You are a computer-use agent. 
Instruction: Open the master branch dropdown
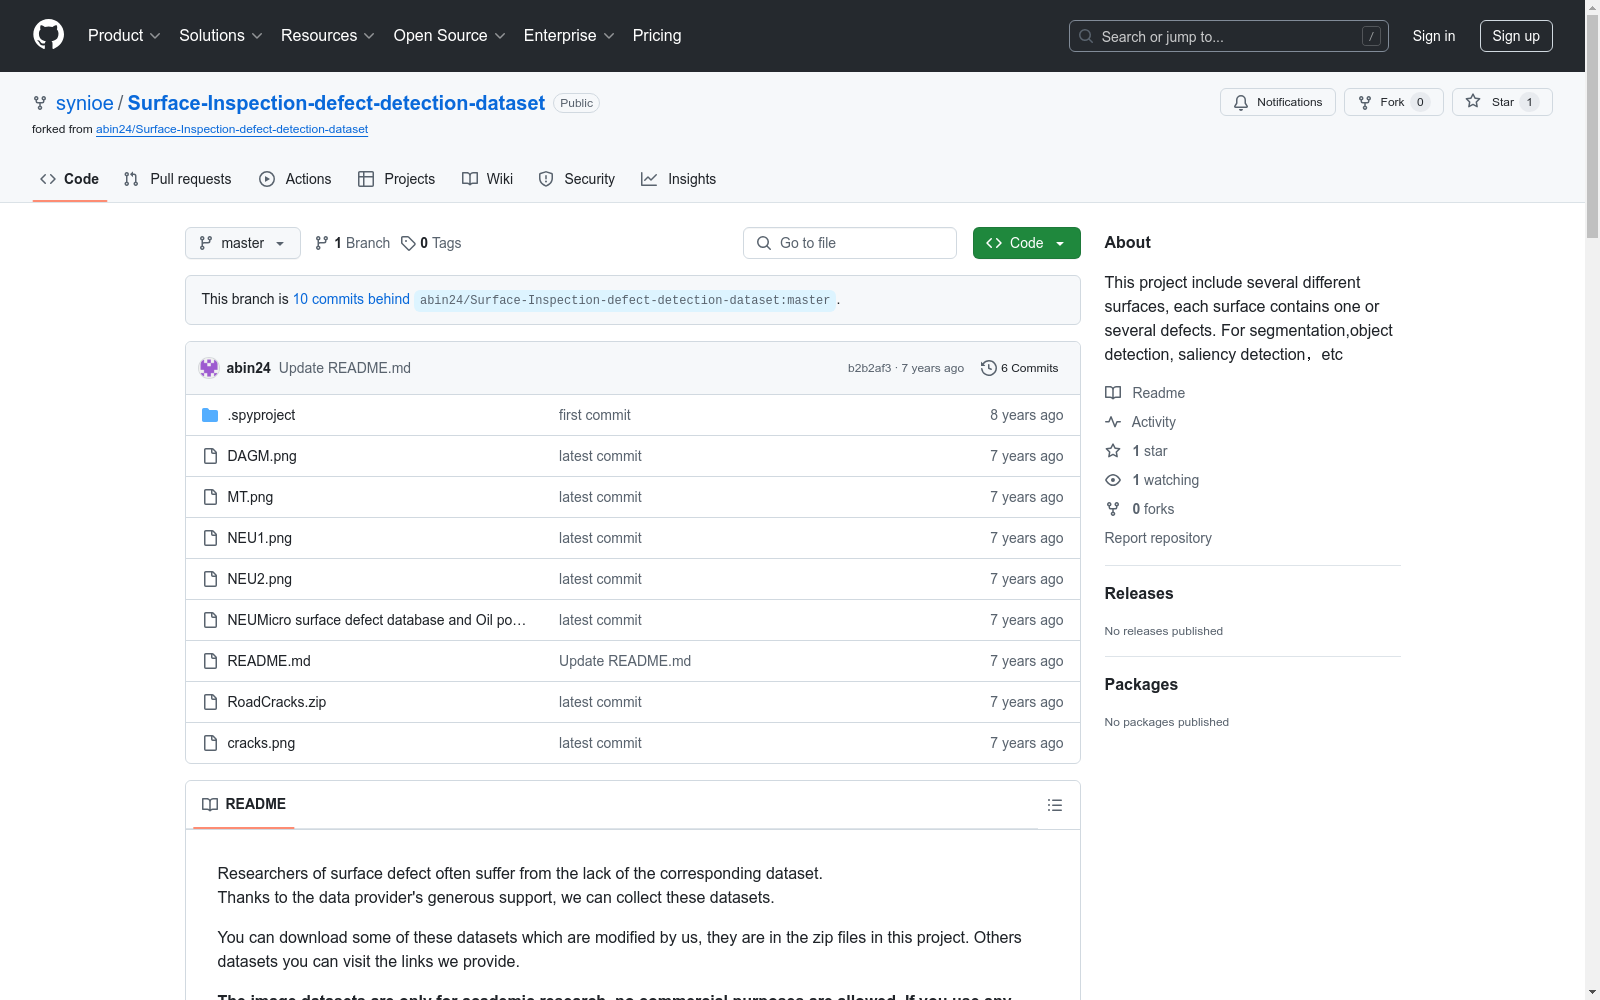pyautogui.click(x=242, y=243)
